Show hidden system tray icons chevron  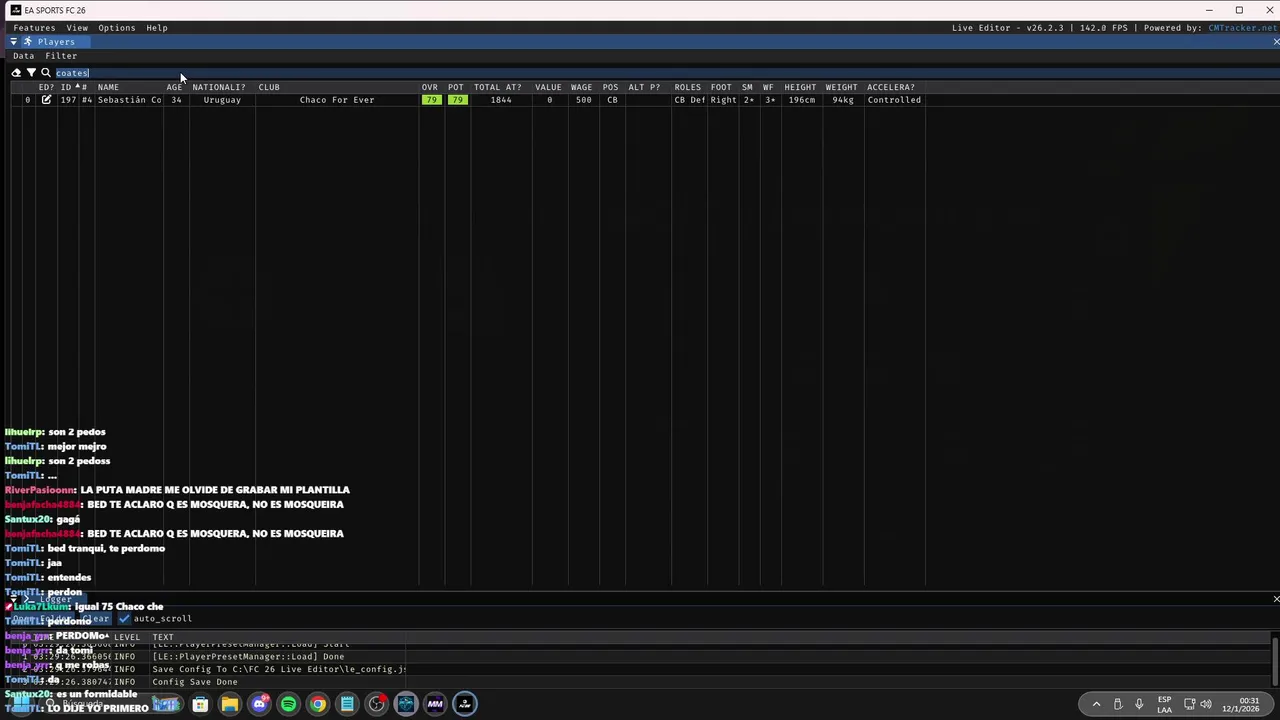click(x=1096, y=704)
